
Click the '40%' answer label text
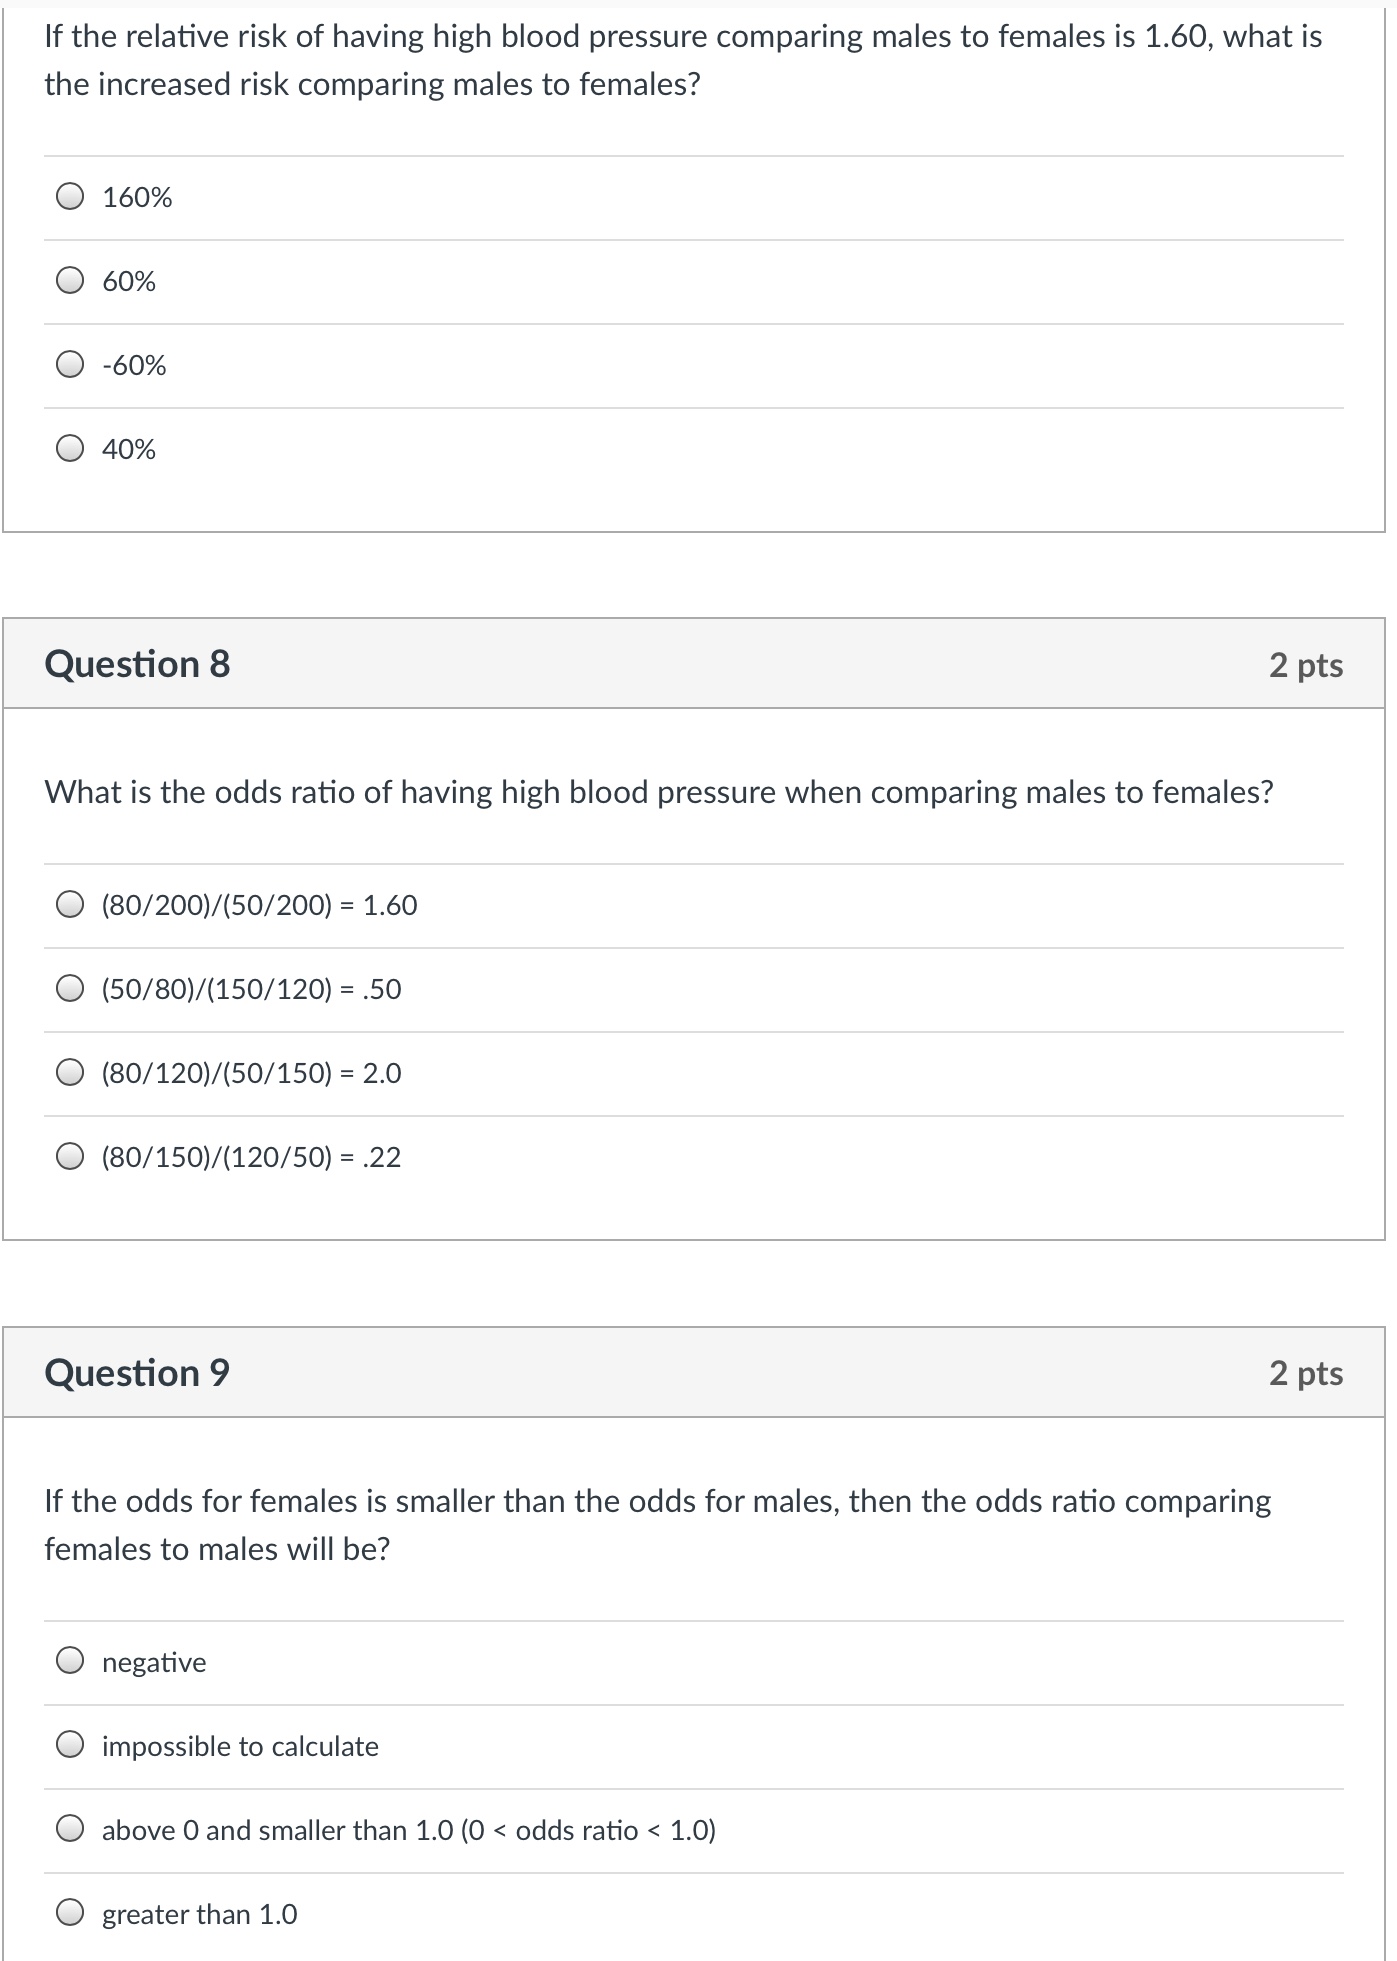click(129, 450)
